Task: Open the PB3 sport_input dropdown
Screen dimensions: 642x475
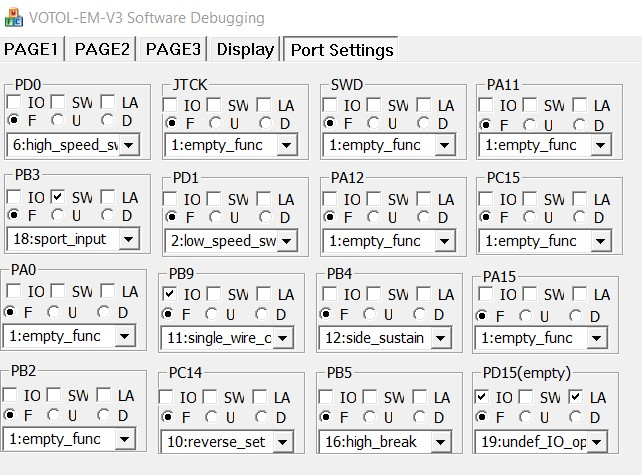Action: (x=128, y=239)
